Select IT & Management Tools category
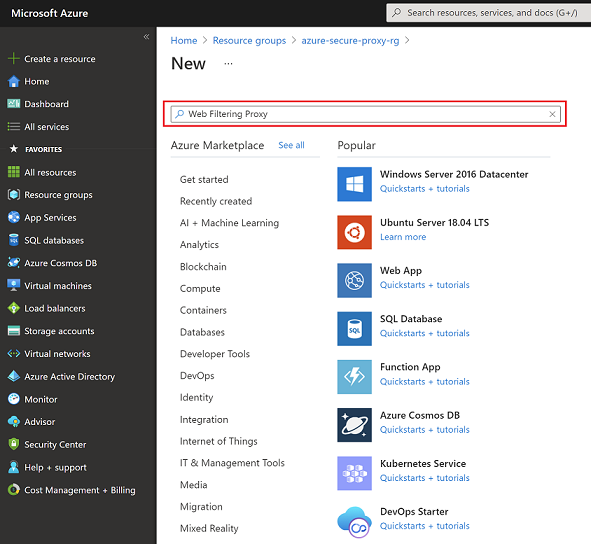The width and height of the screenshot is (591, 544). 232,463
